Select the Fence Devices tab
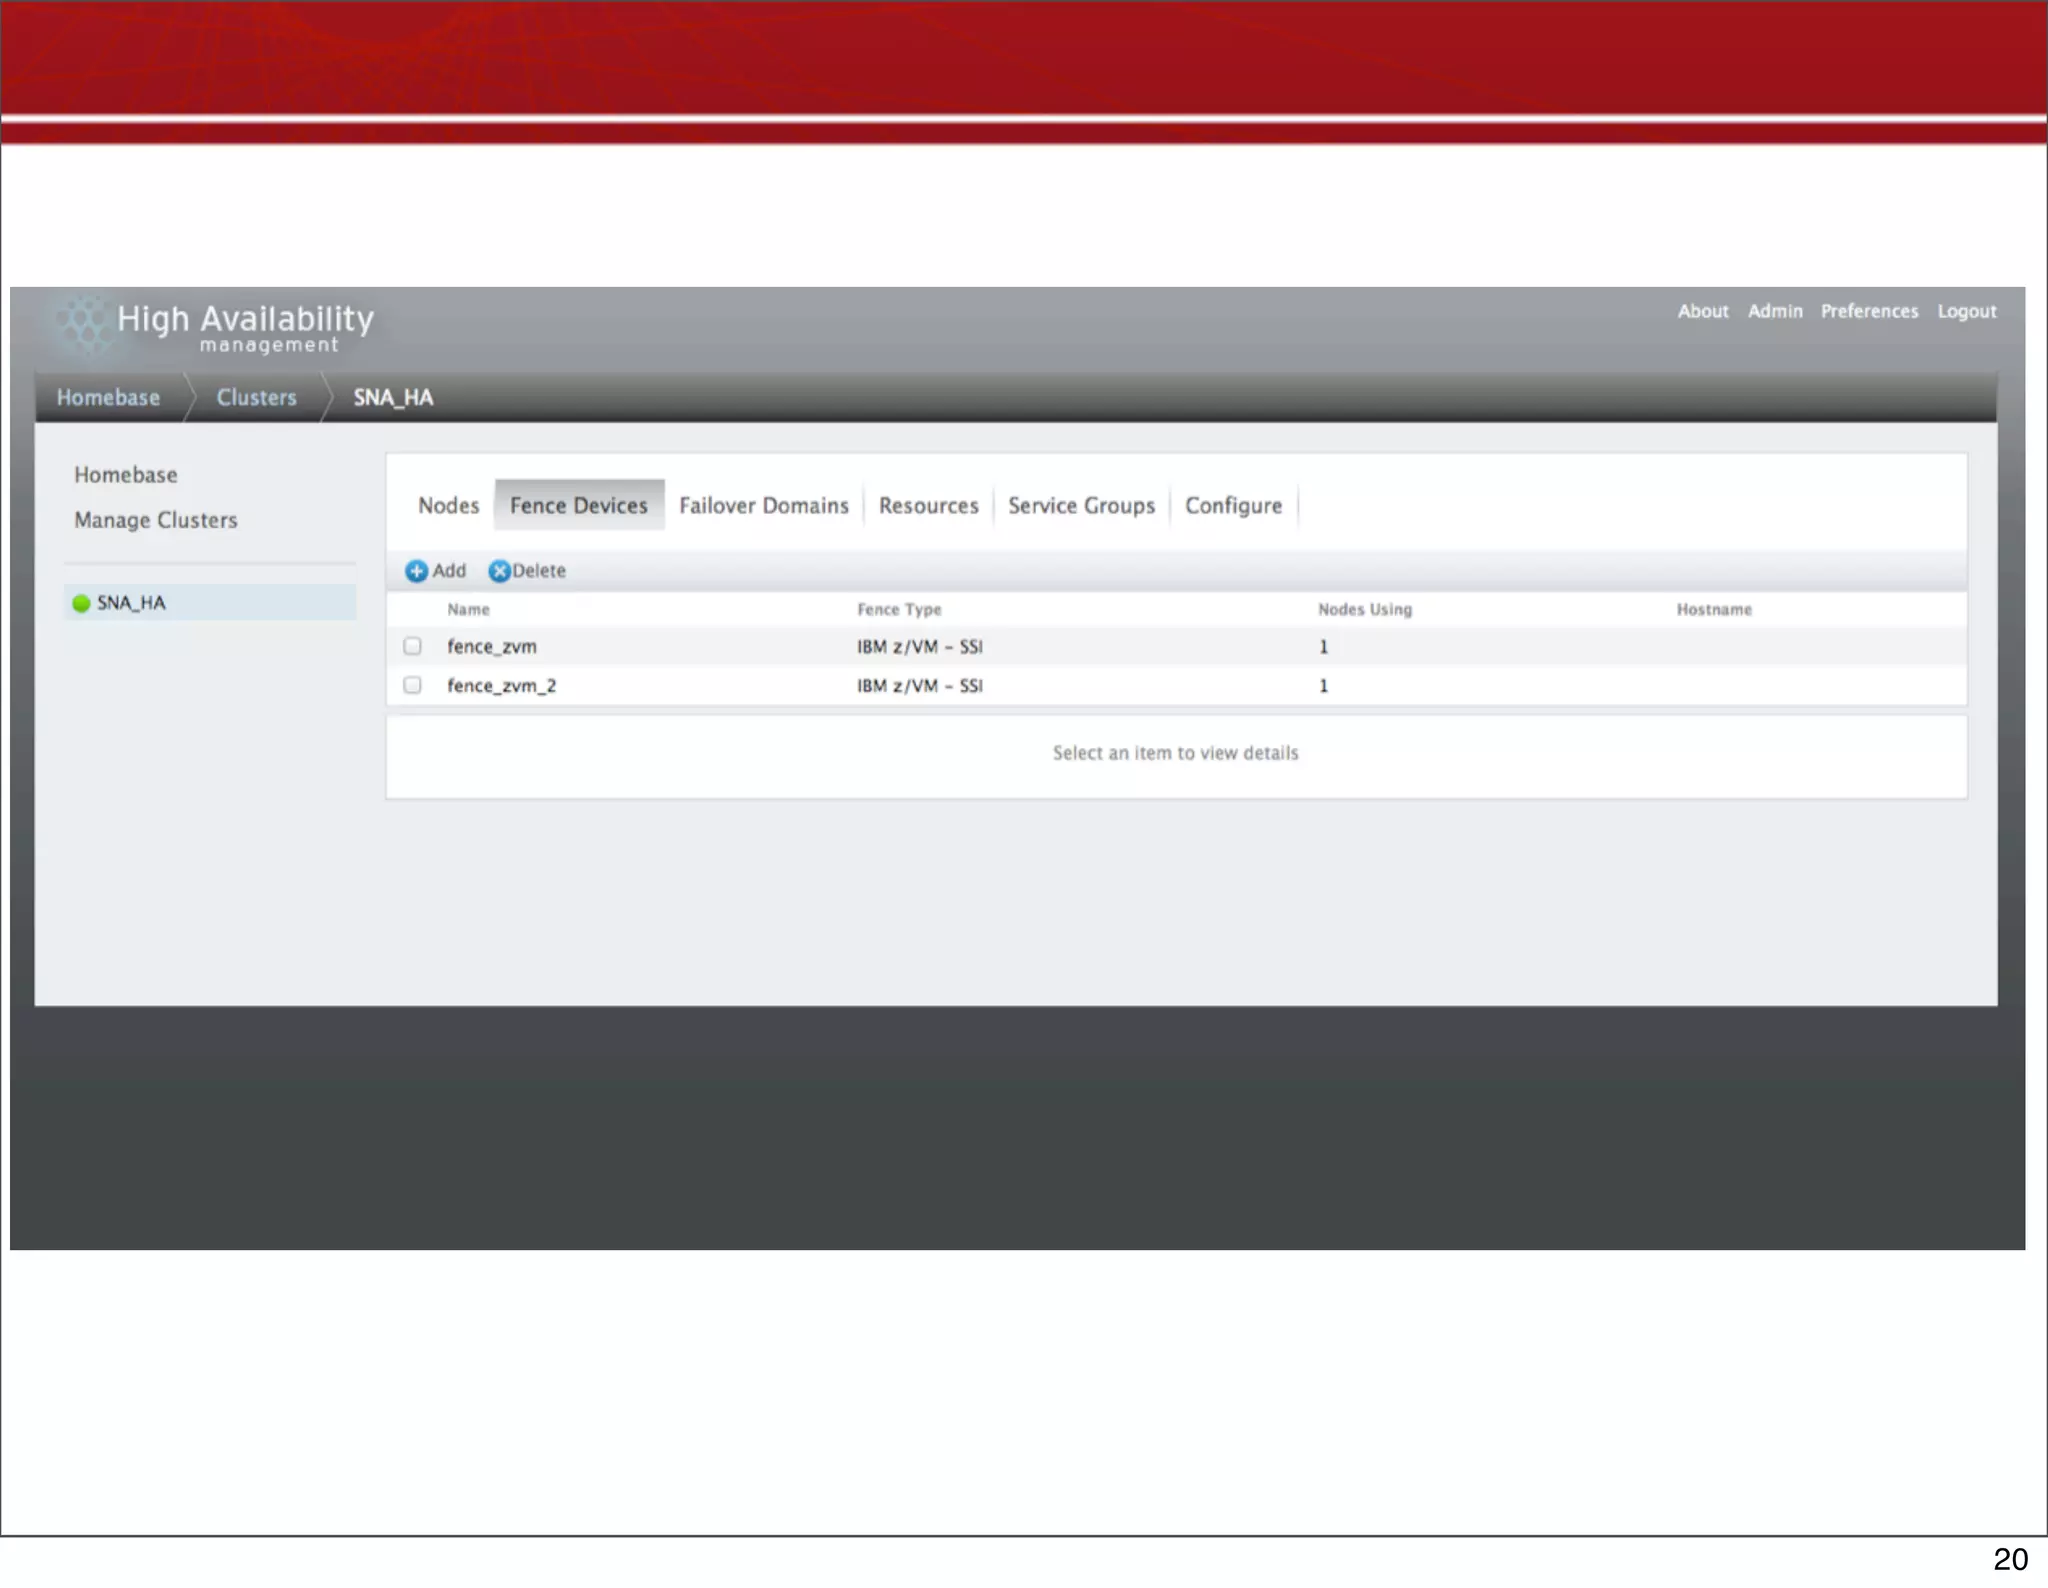Screen dimensions: 2048x1588 [x=578, y=506]
